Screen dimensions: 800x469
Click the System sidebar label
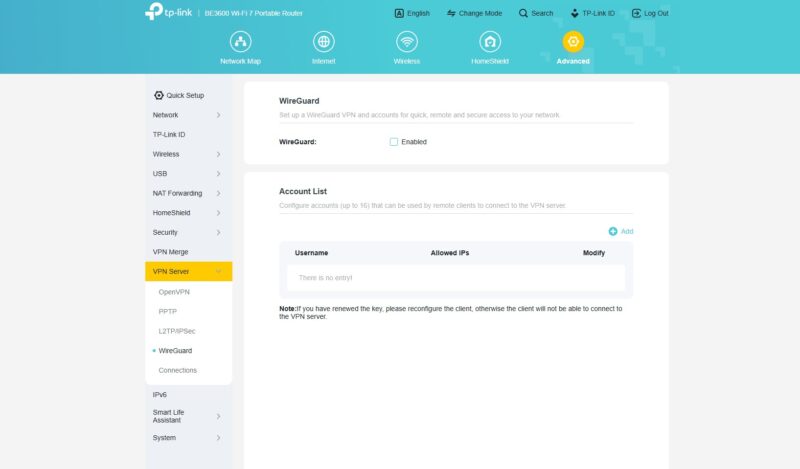164,438
